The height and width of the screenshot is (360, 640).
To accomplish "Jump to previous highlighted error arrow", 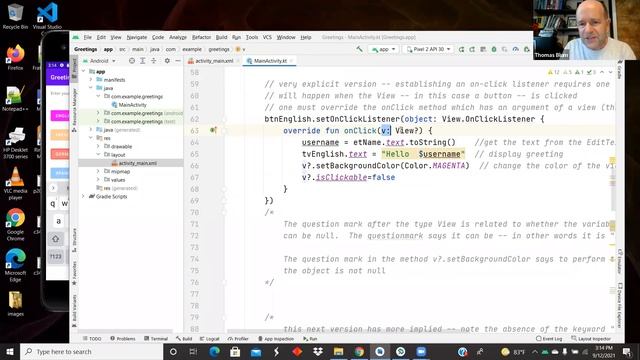I will [602, 72].
